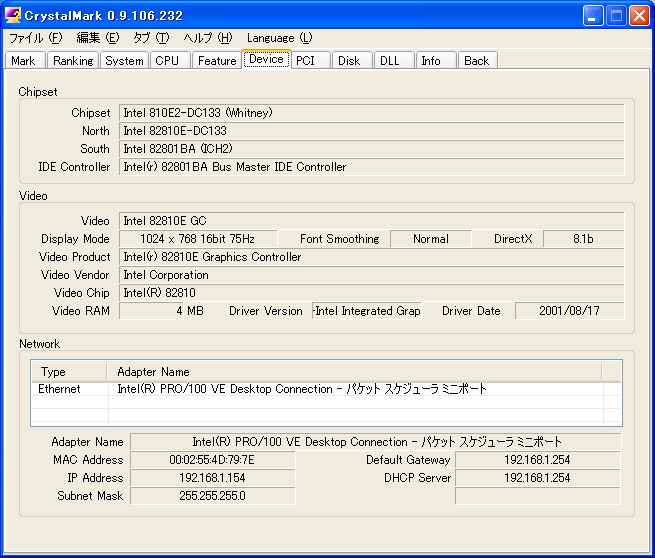
Task: Click Video Vendor value Intel Corporation
Action: [371, 275]
